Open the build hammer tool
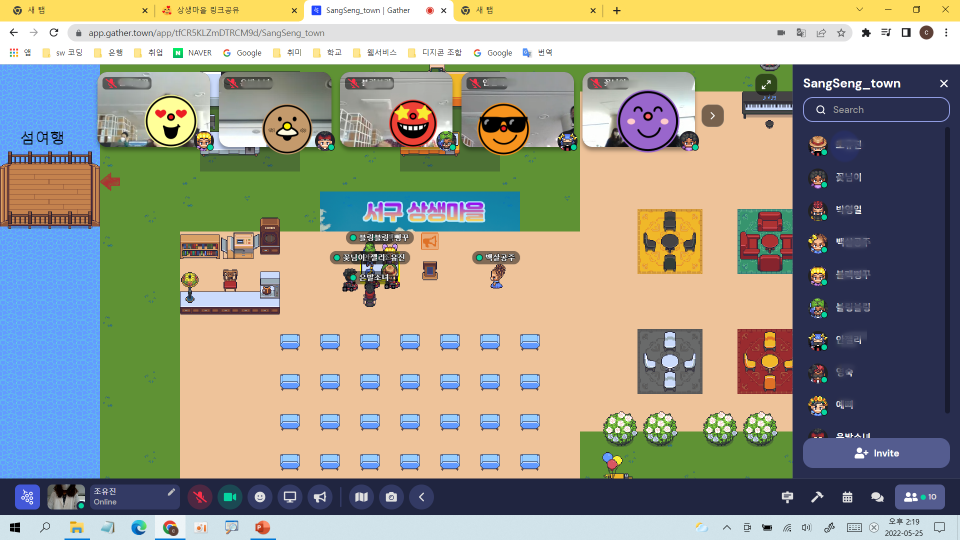Screen dimensions: 960x540 click(x=817, y=497)
